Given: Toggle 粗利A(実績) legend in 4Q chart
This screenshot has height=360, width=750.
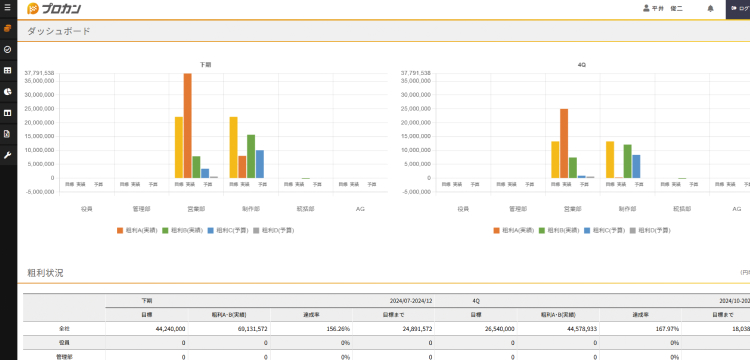Looking at the screenshot, I should tap(514, 230).
